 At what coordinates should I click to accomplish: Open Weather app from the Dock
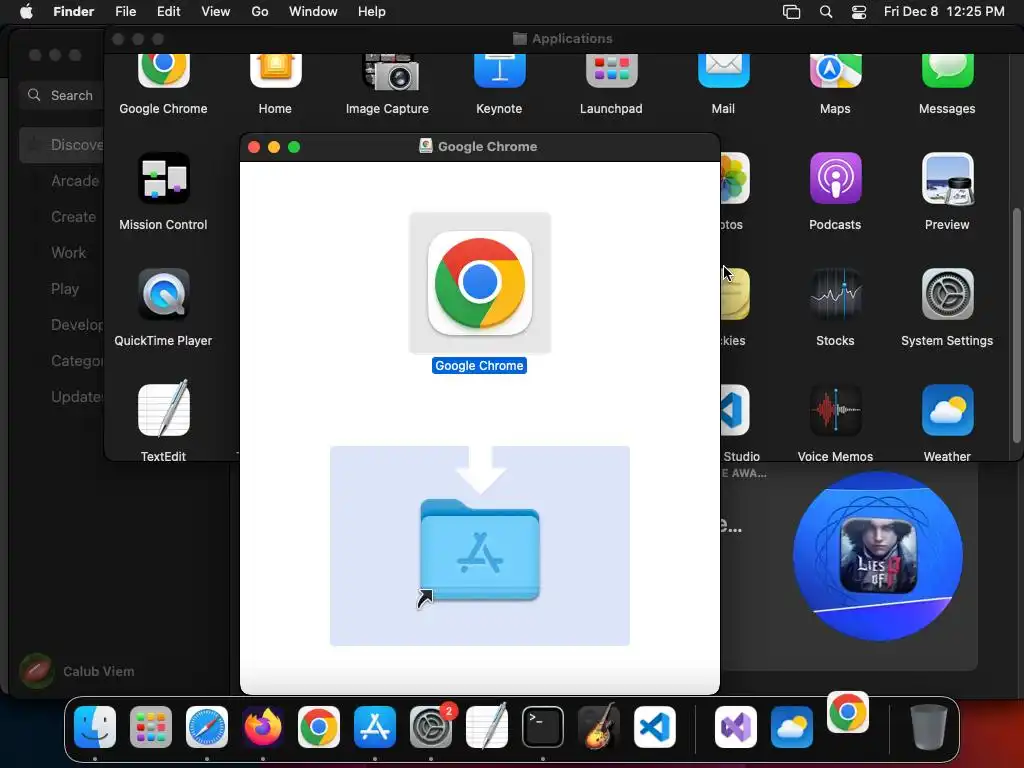tap(792, 727)
